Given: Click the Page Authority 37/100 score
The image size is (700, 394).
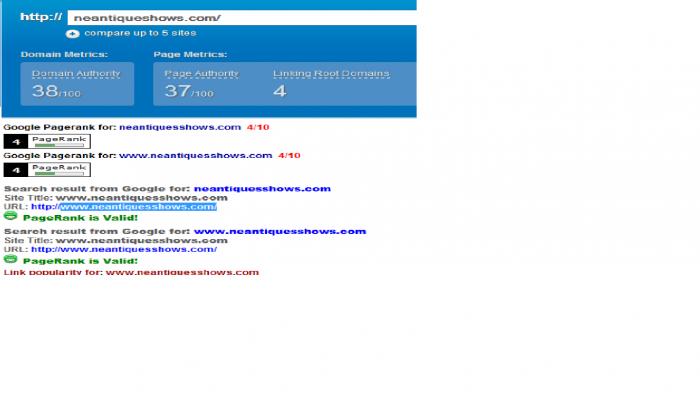Looking at the screenshot, I should [x=189, y=91].
